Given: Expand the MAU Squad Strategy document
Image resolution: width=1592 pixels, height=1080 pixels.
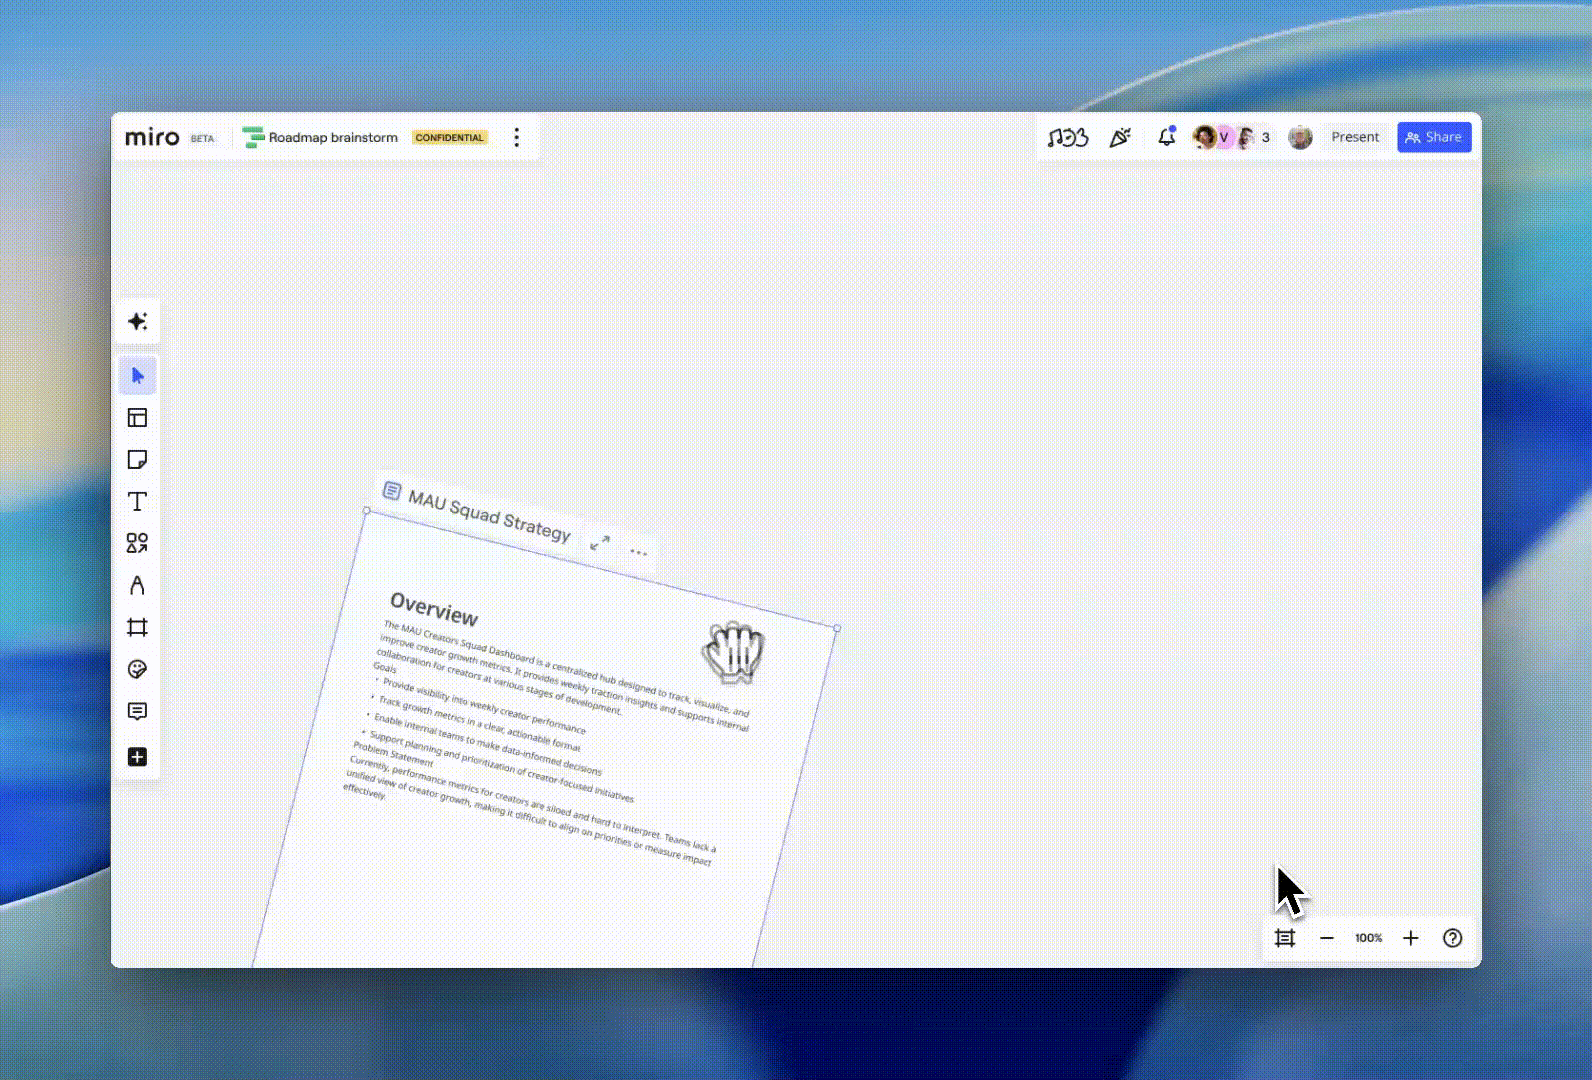Looking at the screenshot, I should pyautogui.click(x=600, y=542).
